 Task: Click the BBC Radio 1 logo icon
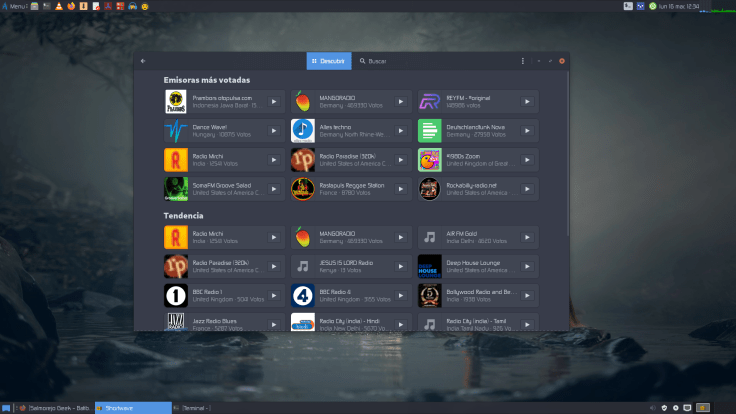(x=176, y=295)
